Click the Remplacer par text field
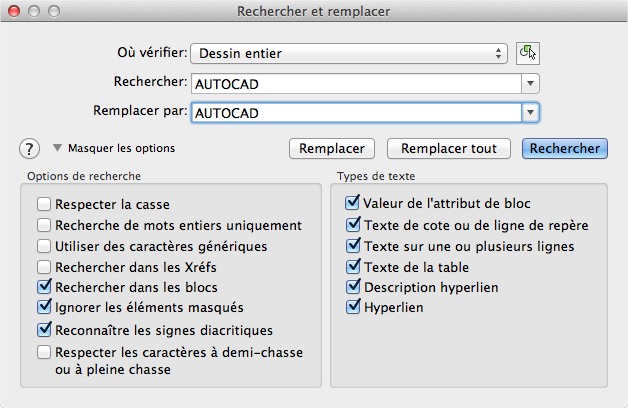 (x=355, y=113)
